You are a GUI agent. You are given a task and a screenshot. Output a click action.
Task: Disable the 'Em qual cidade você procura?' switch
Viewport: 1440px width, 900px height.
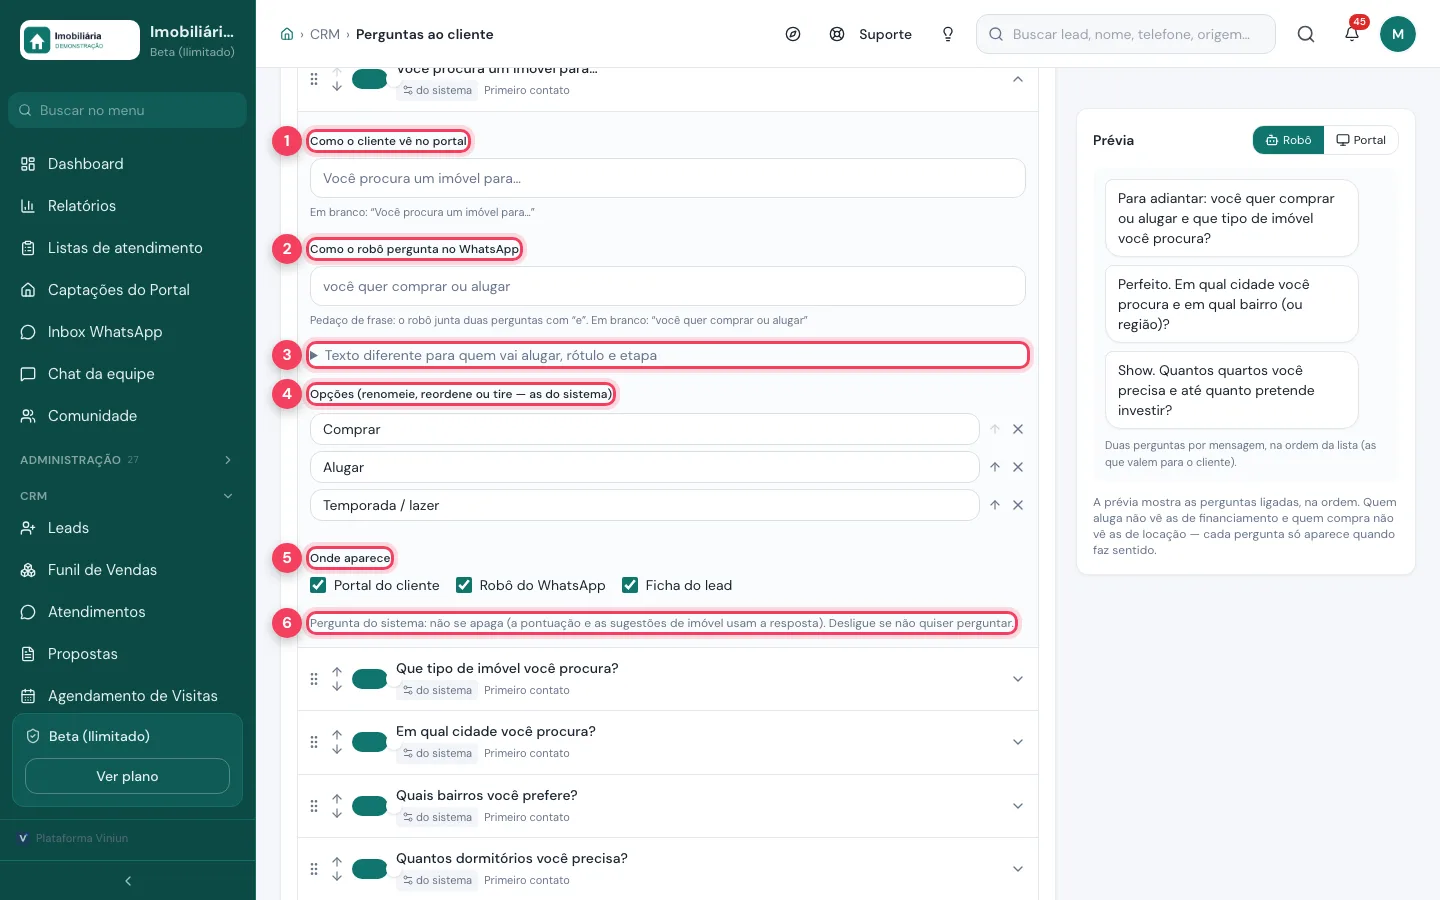click(x=370, y=742)
